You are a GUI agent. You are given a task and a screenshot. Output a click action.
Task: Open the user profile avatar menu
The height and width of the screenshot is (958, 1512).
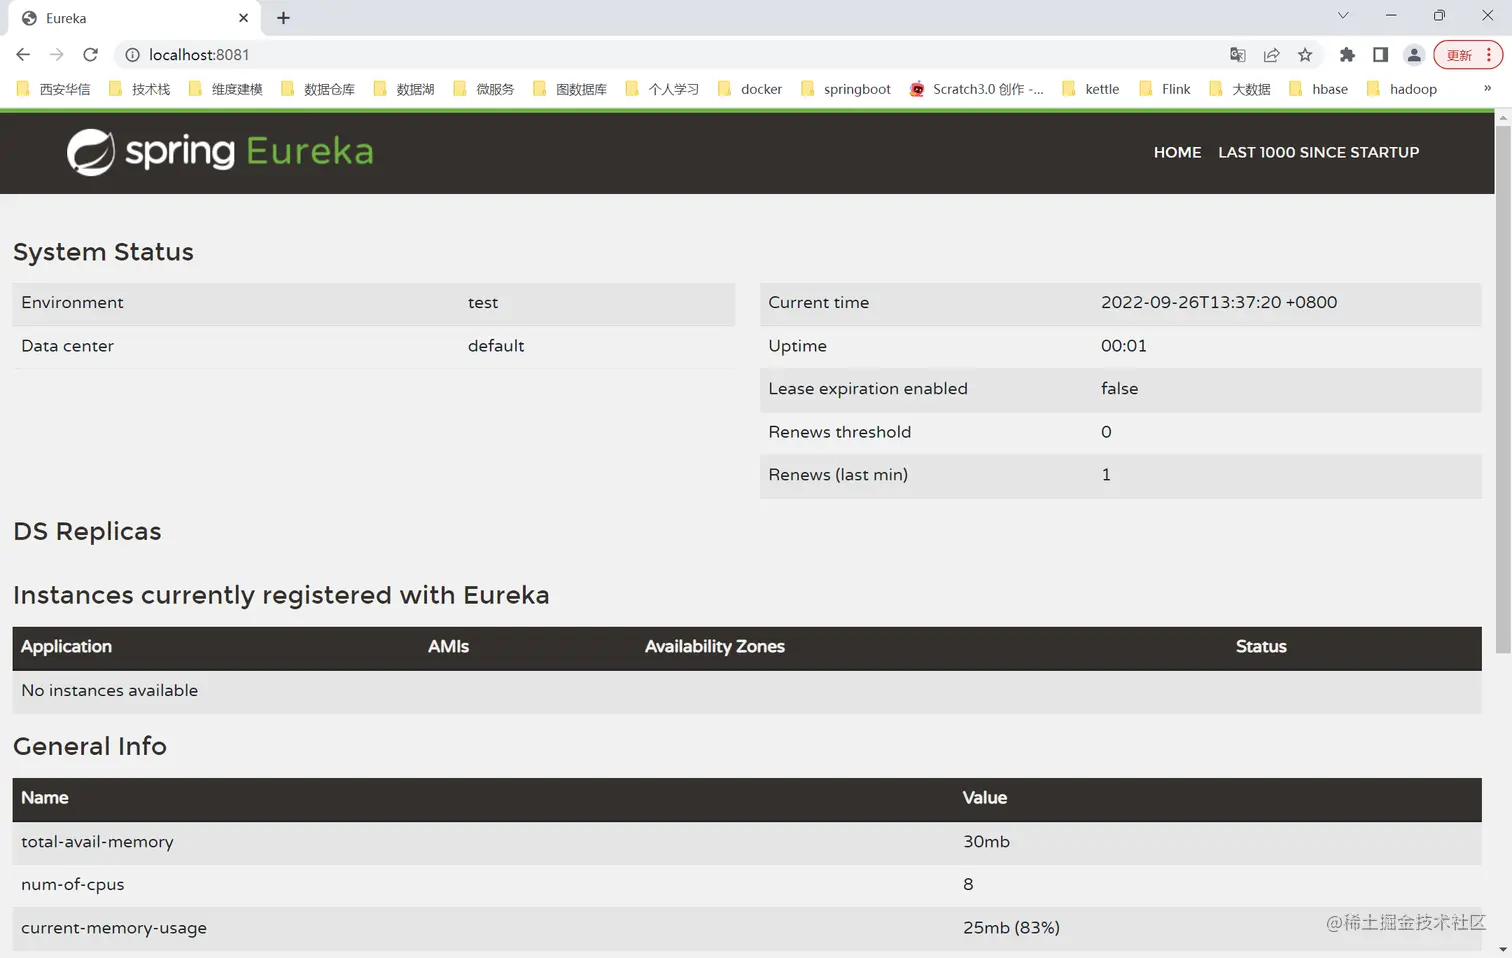[x=1414, y=55]
